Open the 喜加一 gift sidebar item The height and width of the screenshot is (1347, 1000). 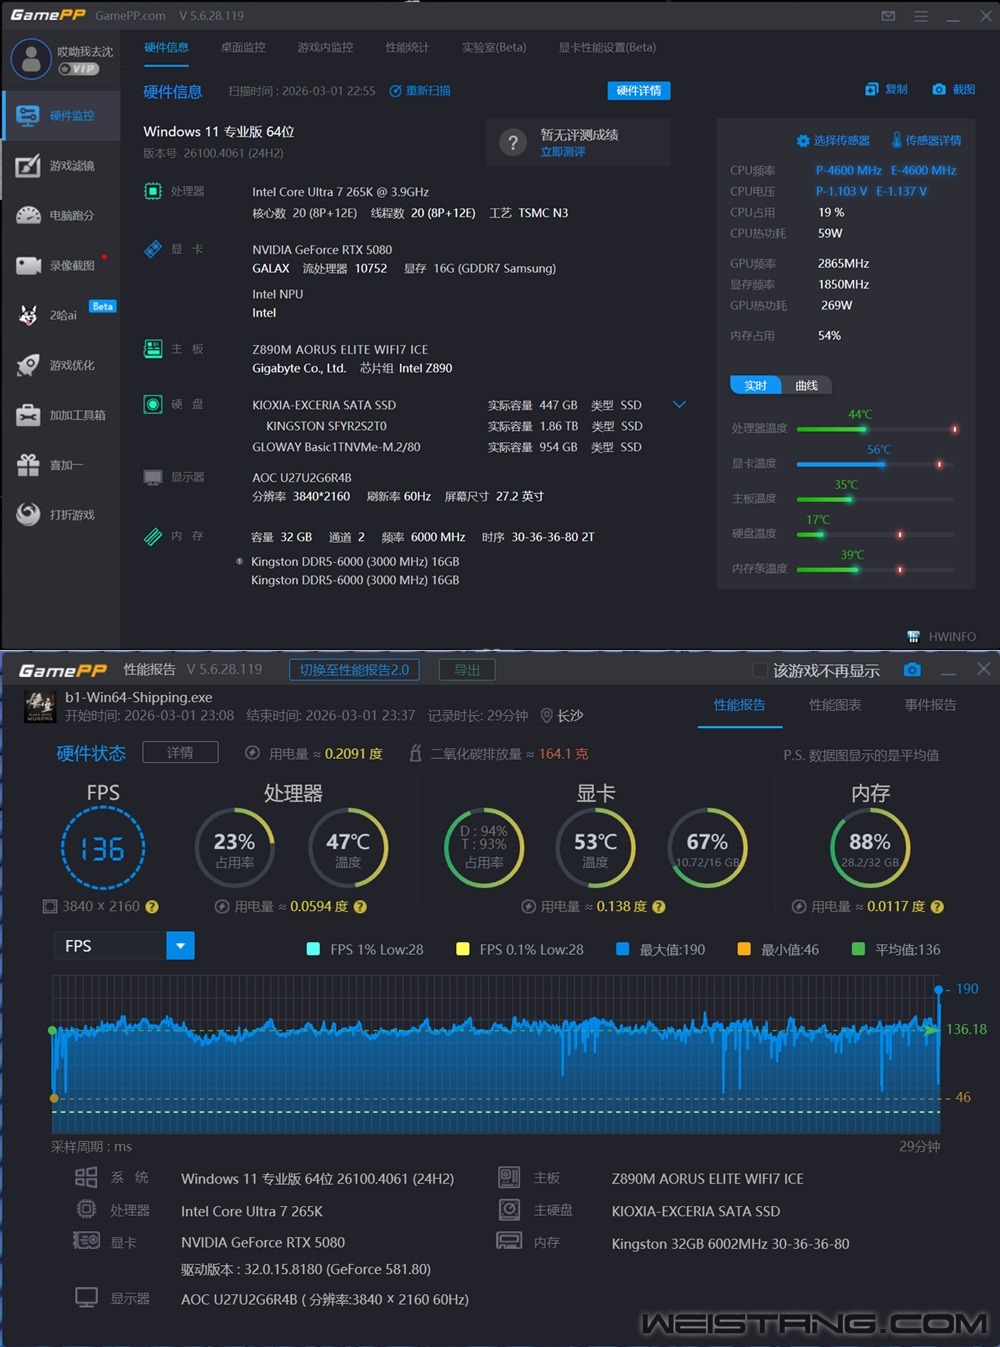60,465
